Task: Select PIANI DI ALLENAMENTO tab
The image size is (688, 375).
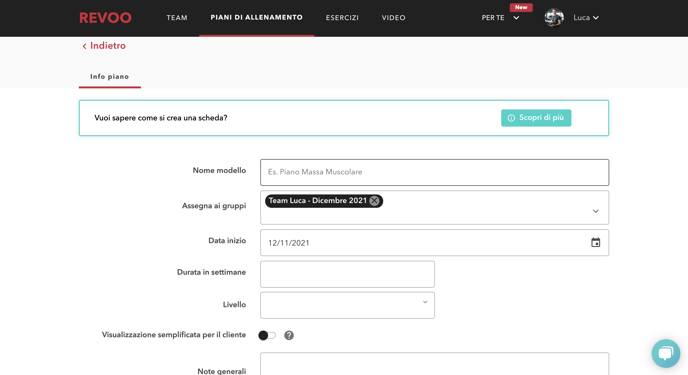Action: [257, 18]
